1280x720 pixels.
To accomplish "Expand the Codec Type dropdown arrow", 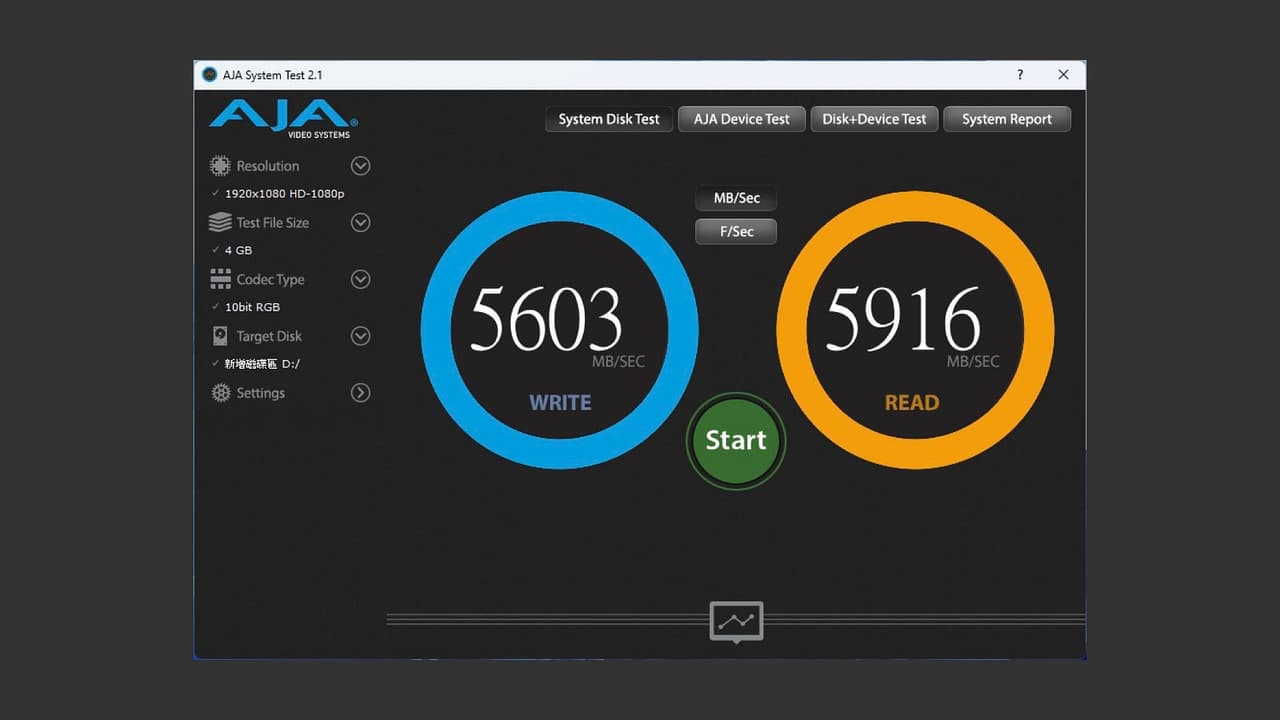I will [x=361, y=280].
